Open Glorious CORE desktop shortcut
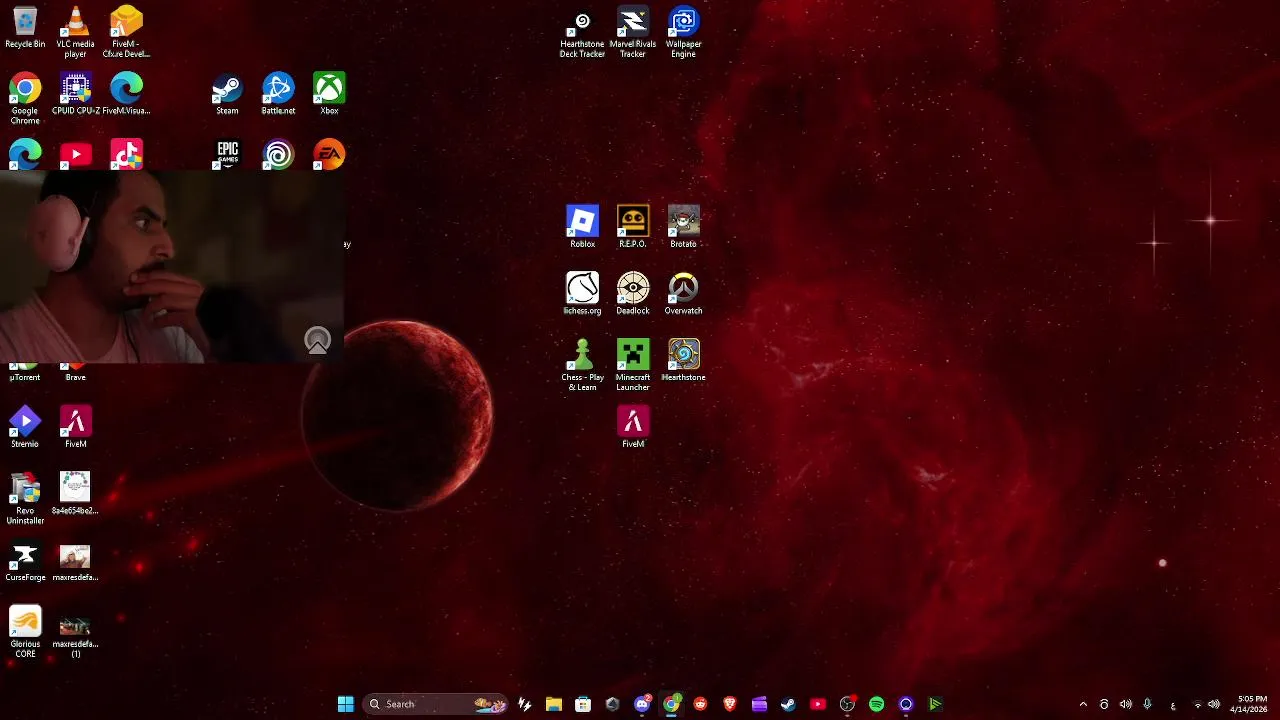1280x720 pixels. [x=25, y=632]
